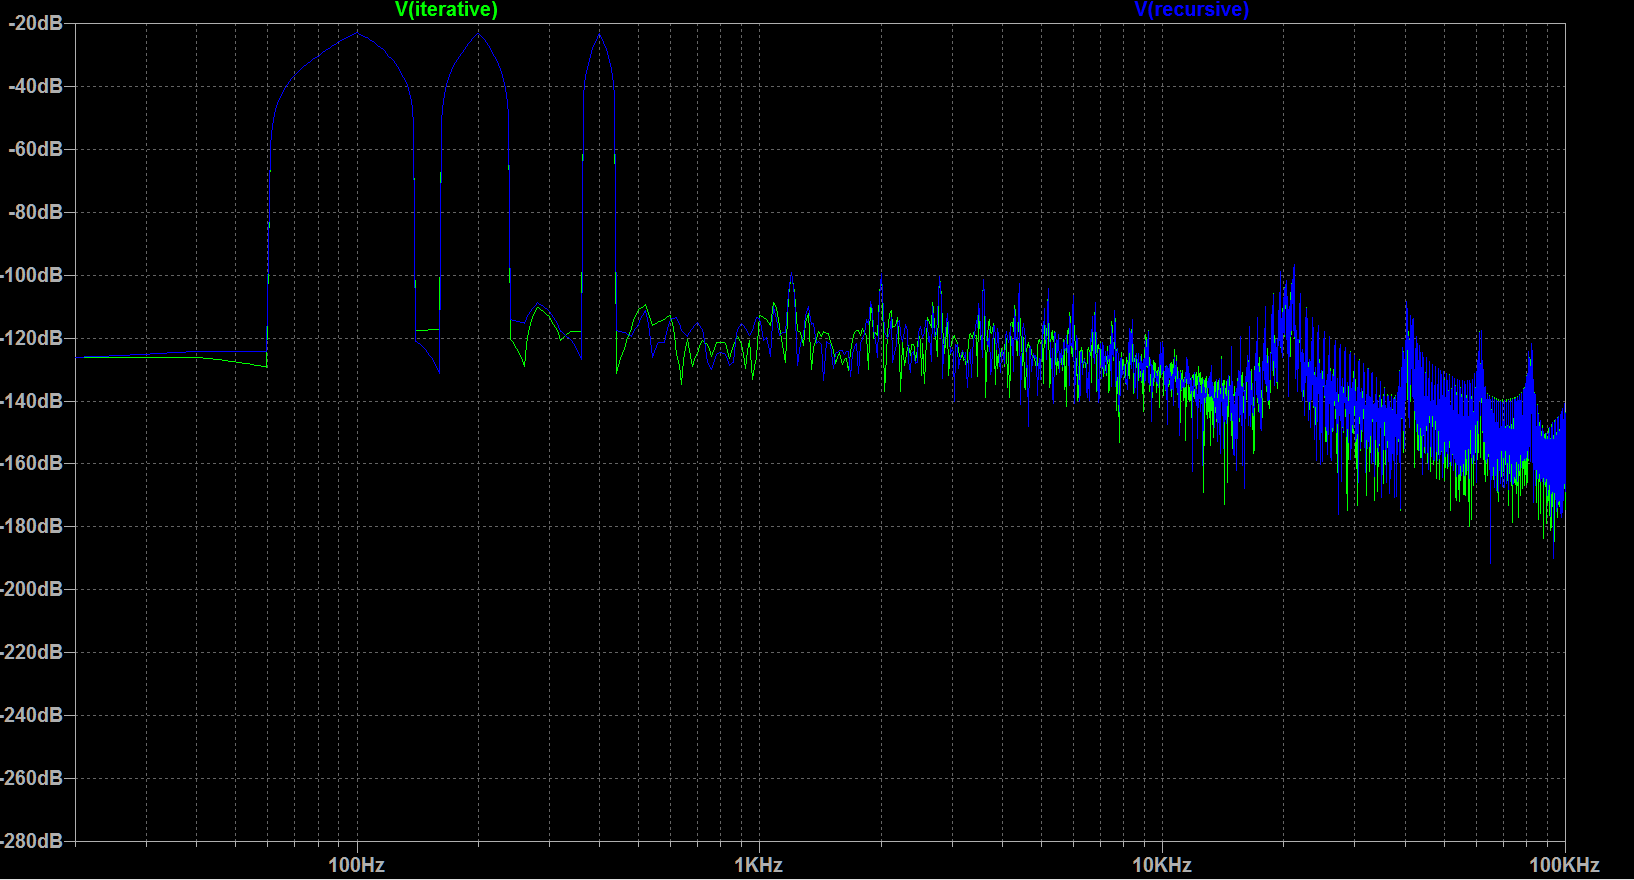The width and height of the screenshot is (1634, 880).
Task: Click the -220dB axis label
Action: click(31, 652)
